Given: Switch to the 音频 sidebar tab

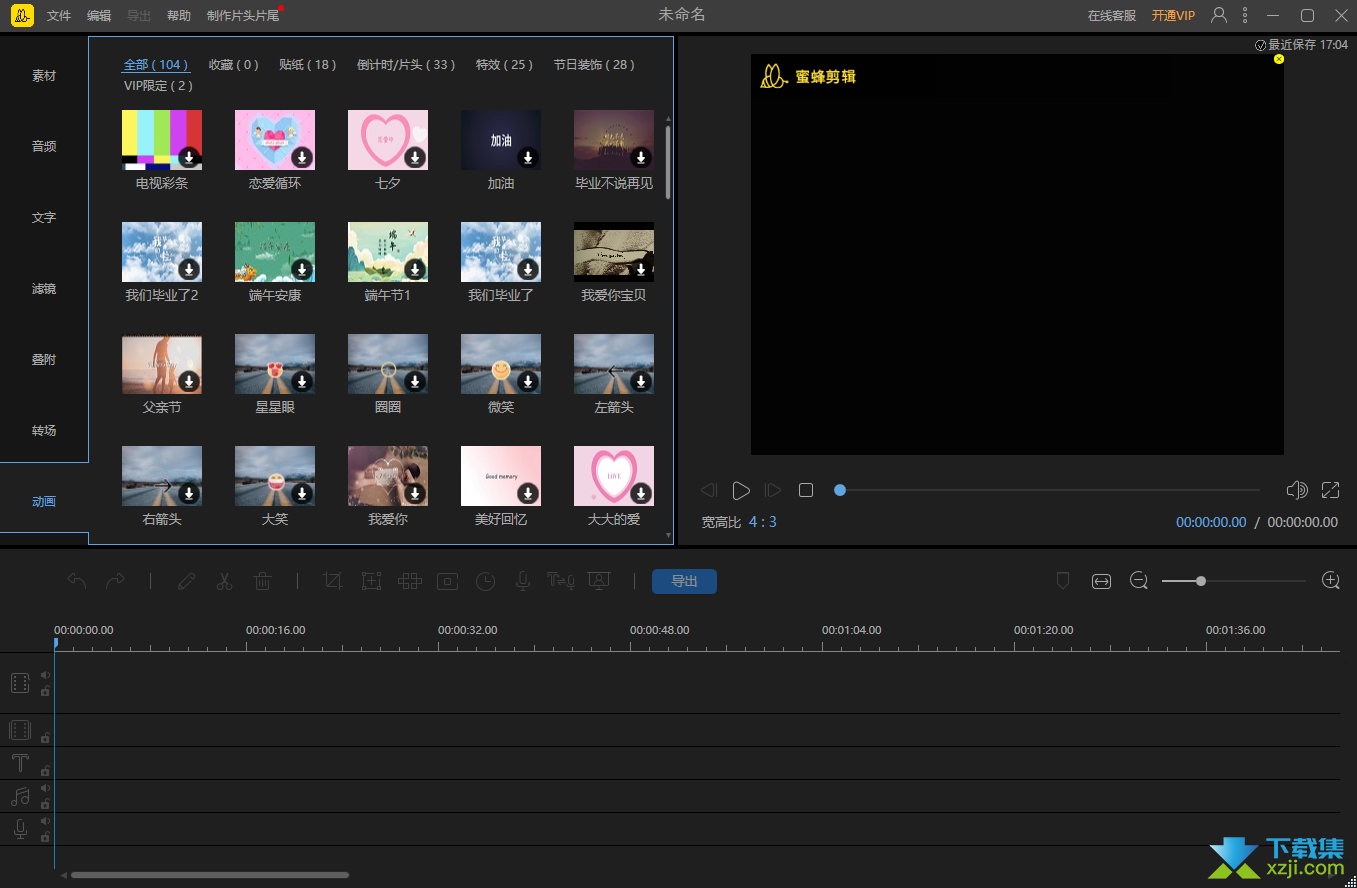Looking at the screenshot, I should pos(44,146).
